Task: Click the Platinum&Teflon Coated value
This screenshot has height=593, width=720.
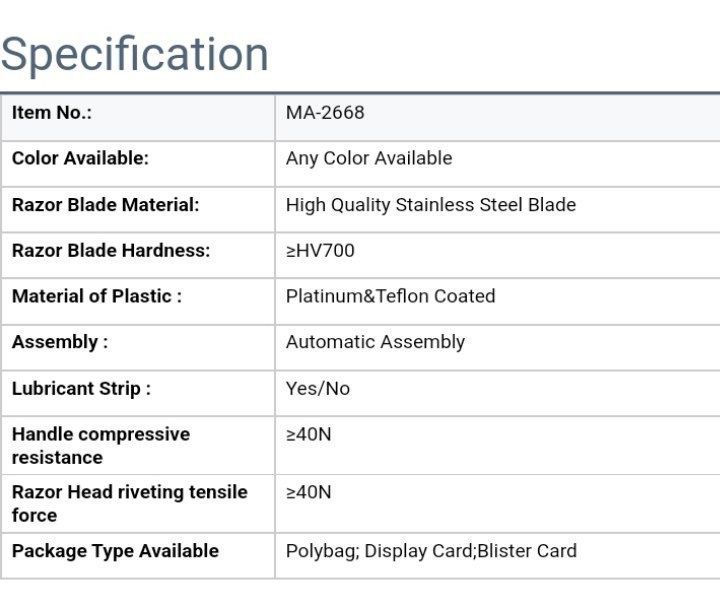Action: pos(390,297)
